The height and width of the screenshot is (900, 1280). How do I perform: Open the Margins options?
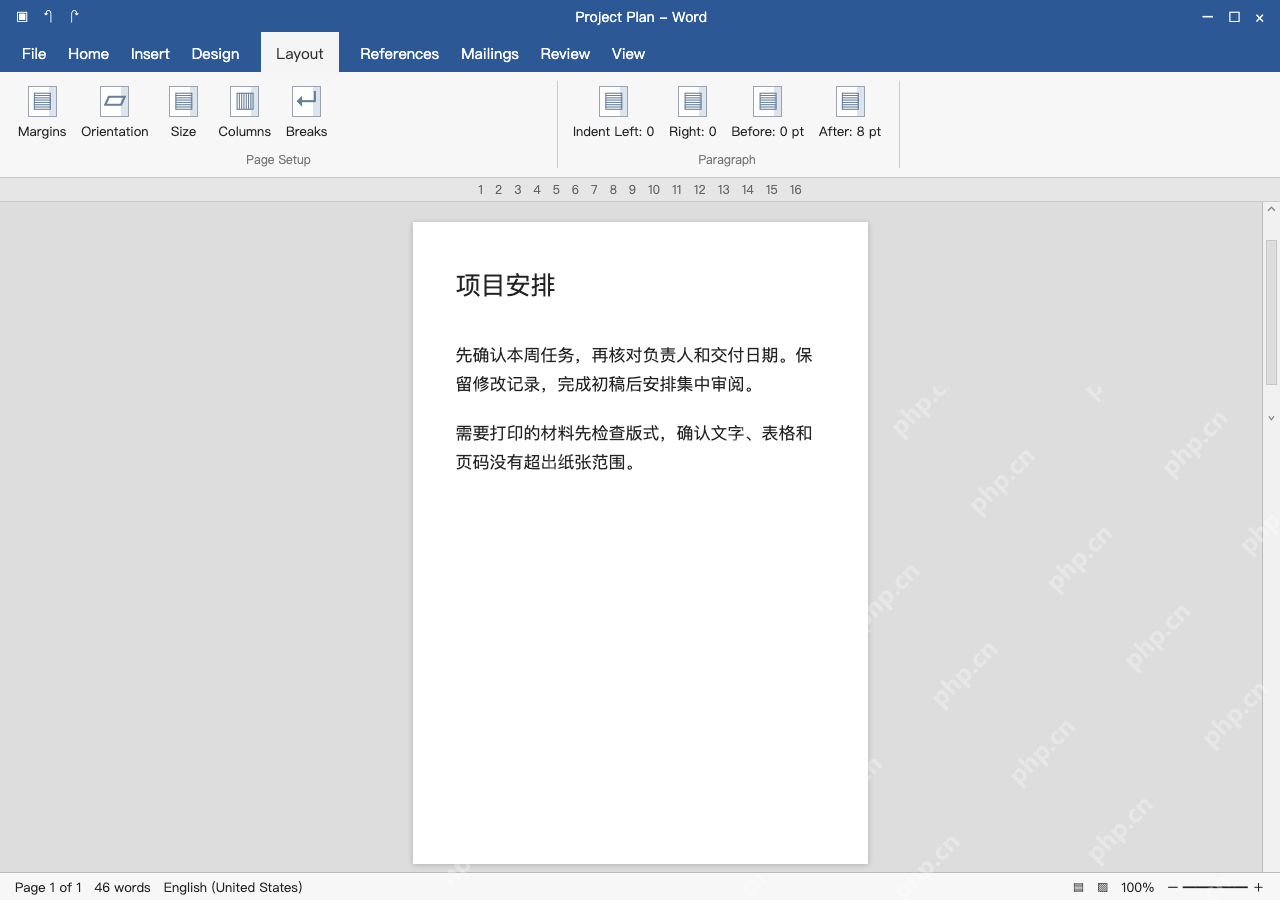42,113
